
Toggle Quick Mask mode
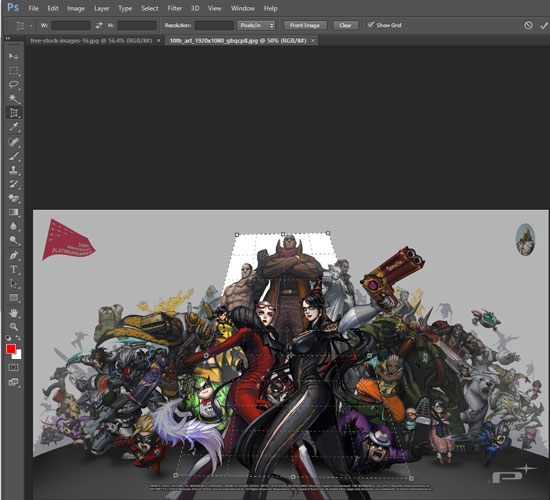pos(14,367)
